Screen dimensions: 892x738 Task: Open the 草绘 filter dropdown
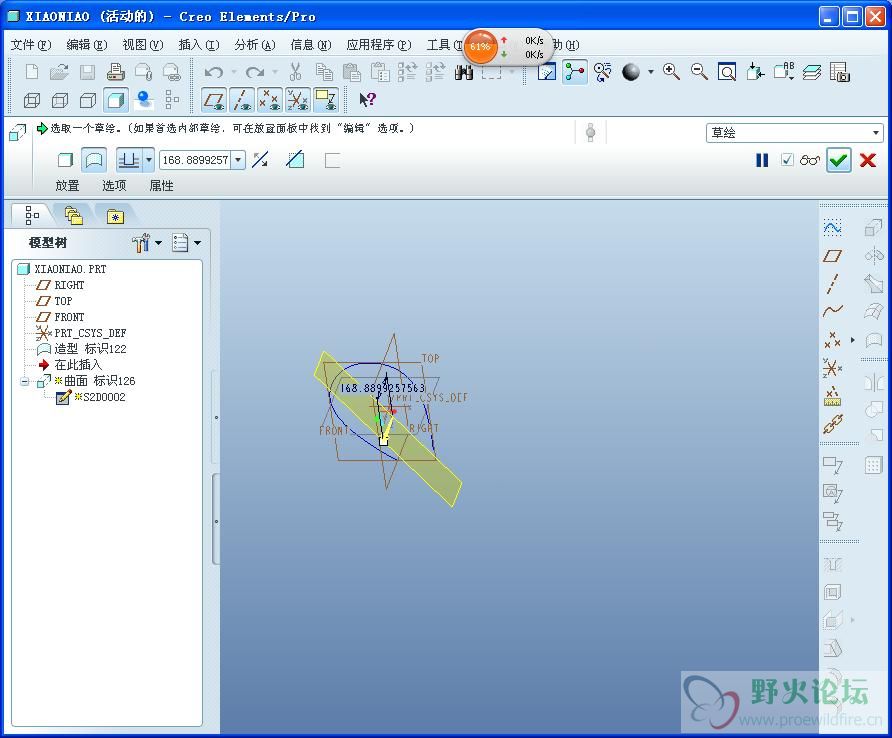(794, 133)
